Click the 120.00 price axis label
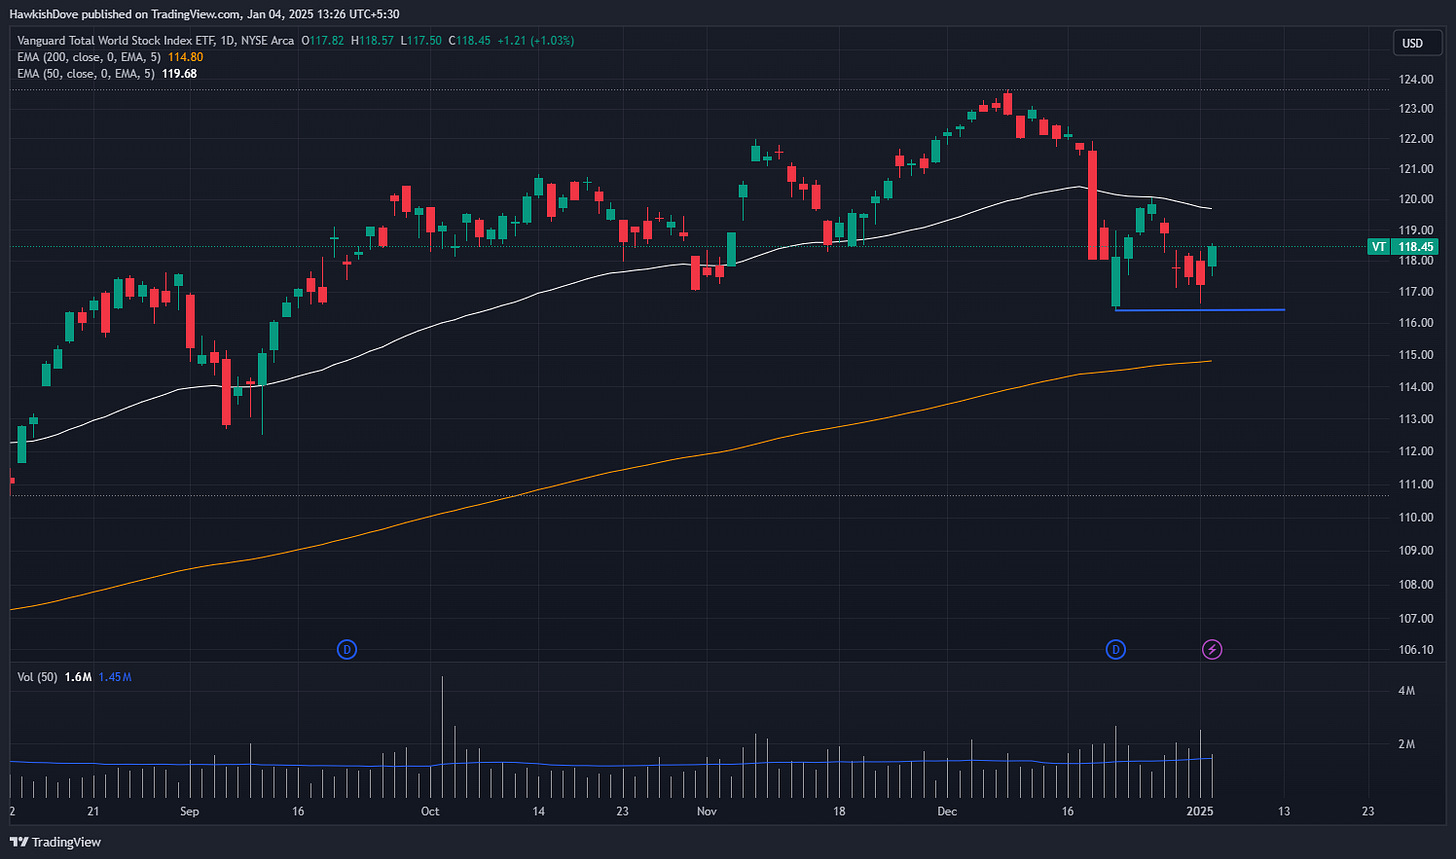Screen dimensions: 1456x859 [1416, 199]
